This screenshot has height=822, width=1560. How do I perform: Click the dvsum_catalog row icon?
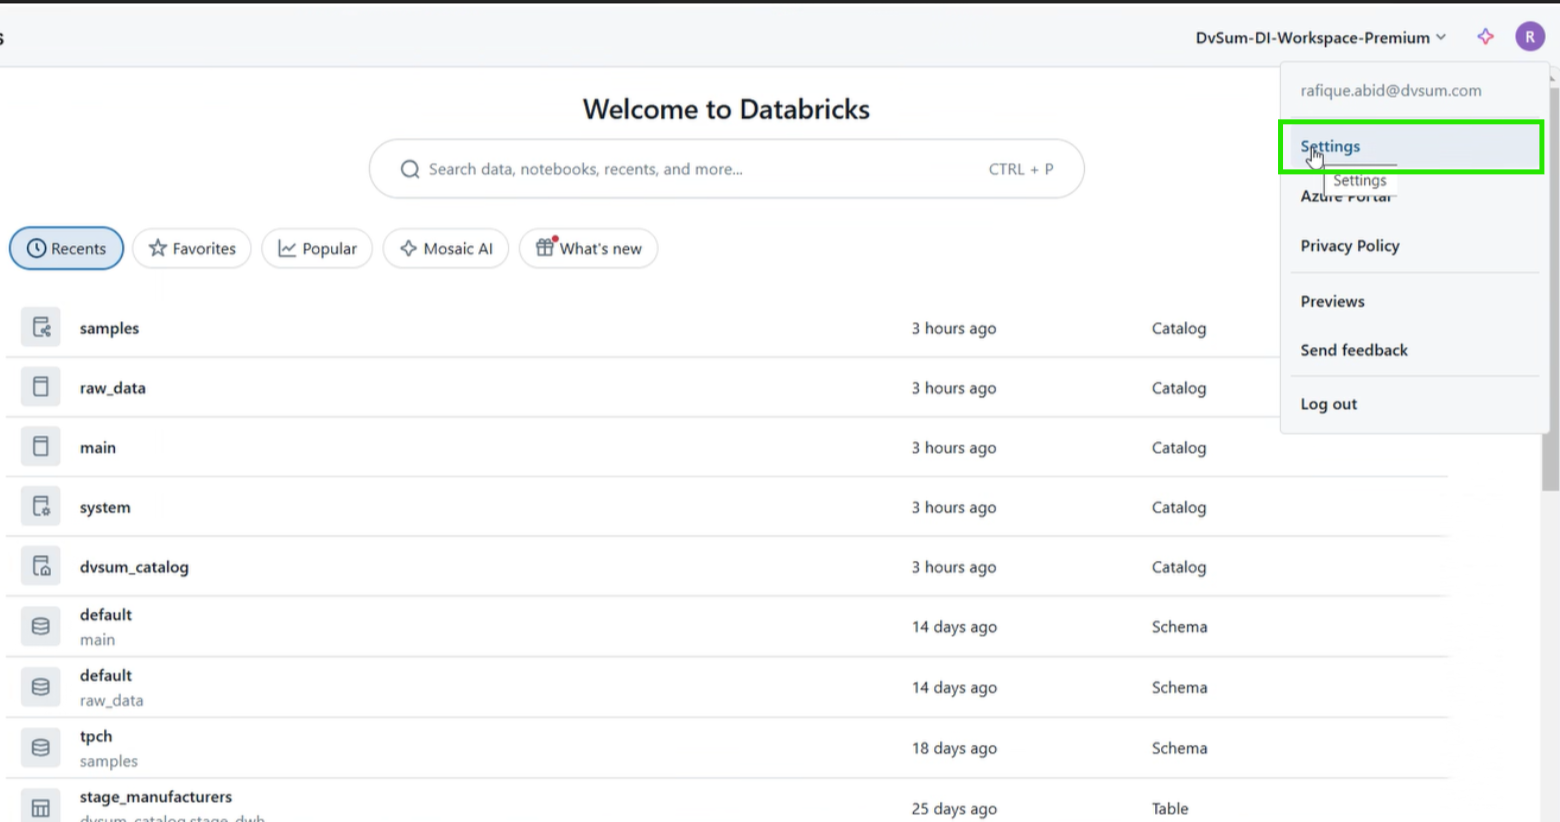pyautogui.click(x=41, y=566)
